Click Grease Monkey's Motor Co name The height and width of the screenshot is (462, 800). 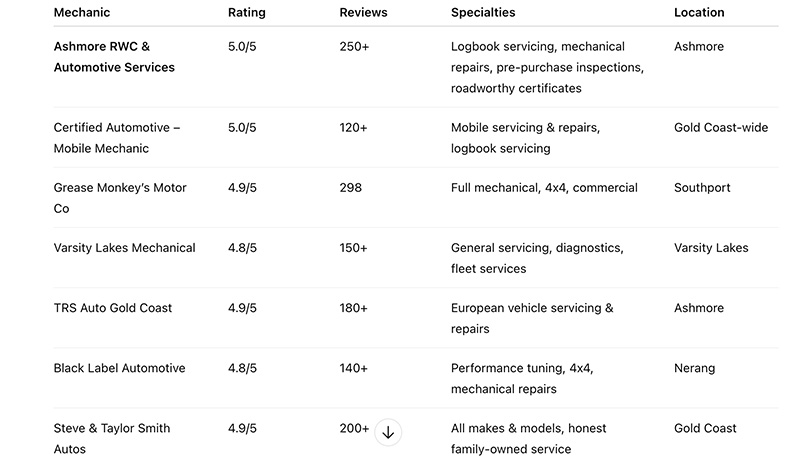[x=120, y=198]
